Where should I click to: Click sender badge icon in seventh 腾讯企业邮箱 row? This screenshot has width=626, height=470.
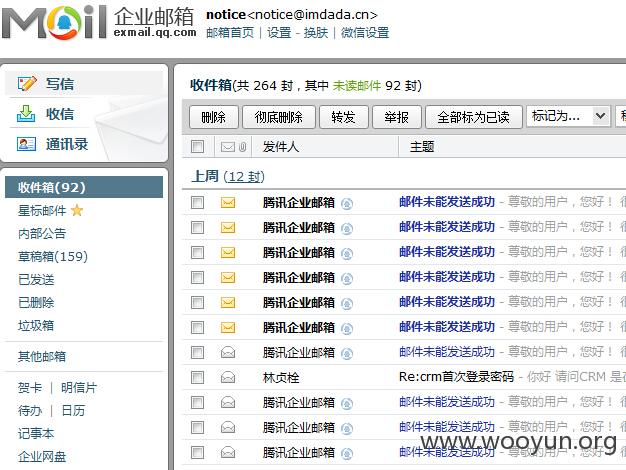tap(347, 353)
